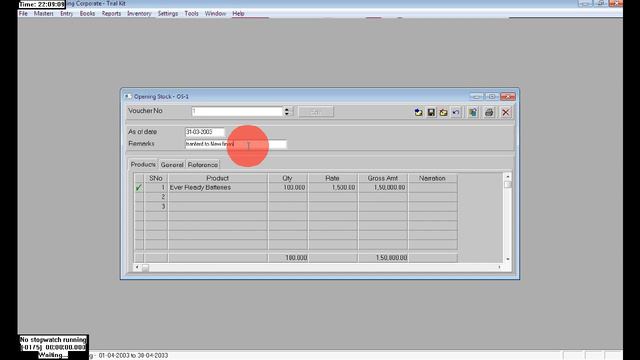Click the new voucher icon in toolbar
640x360 pixels.
point(418,112)
